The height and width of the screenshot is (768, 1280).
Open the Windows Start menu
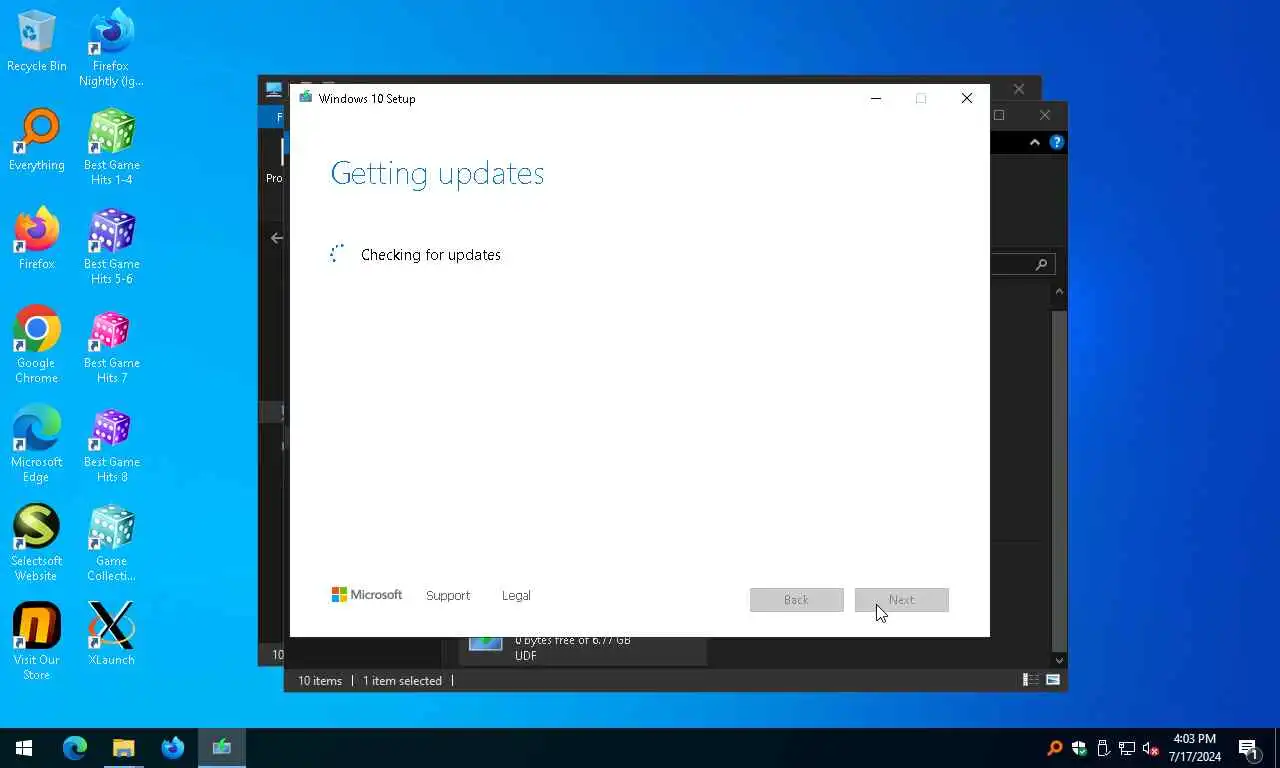click(24, 748)
